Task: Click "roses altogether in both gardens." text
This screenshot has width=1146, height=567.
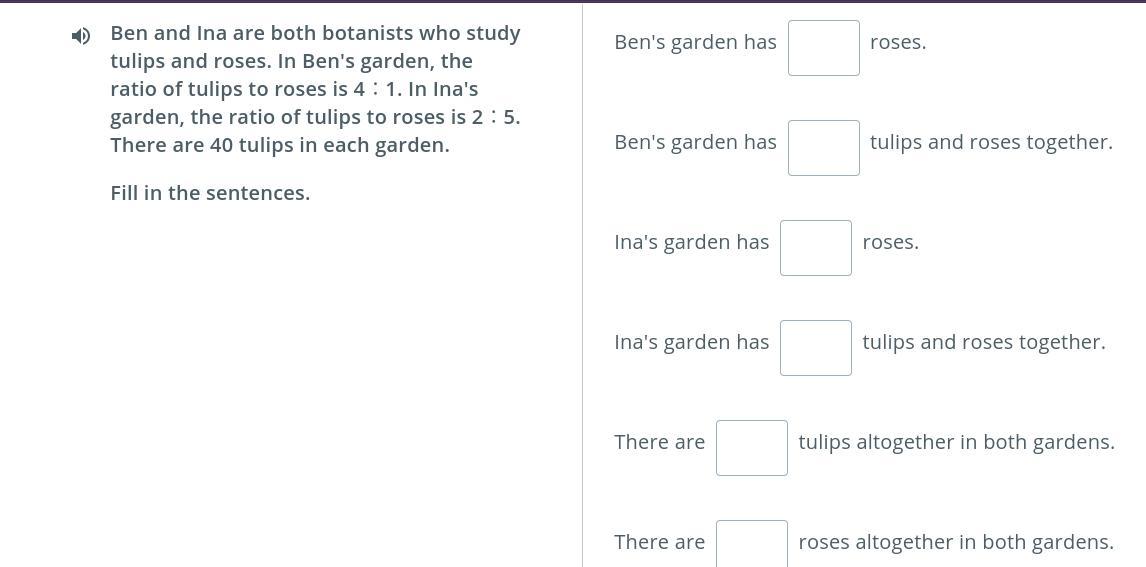Action: coord(956,542)
